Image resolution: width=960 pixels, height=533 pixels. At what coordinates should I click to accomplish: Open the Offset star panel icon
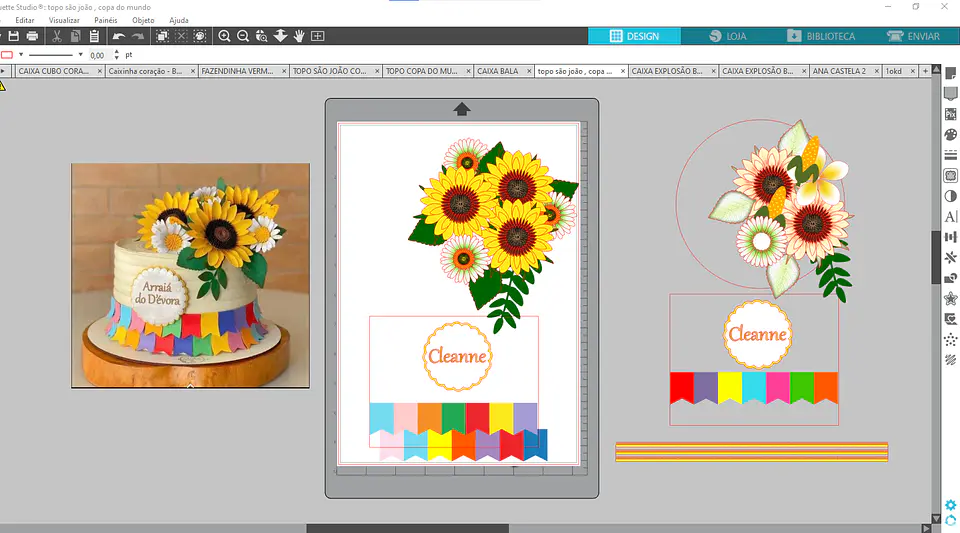950,299
